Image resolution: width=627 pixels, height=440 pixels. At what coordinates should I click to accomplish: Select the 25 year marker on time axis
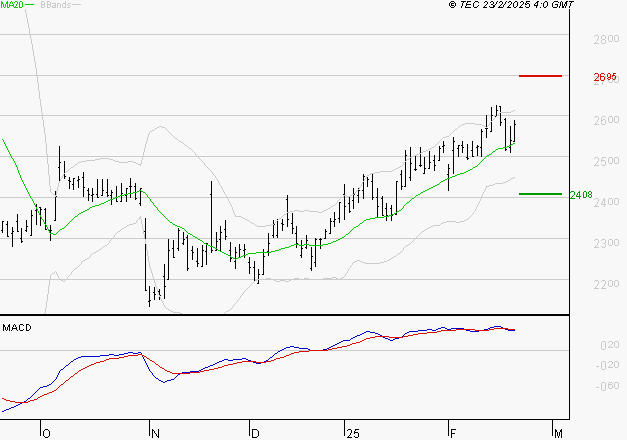point(353,434)
